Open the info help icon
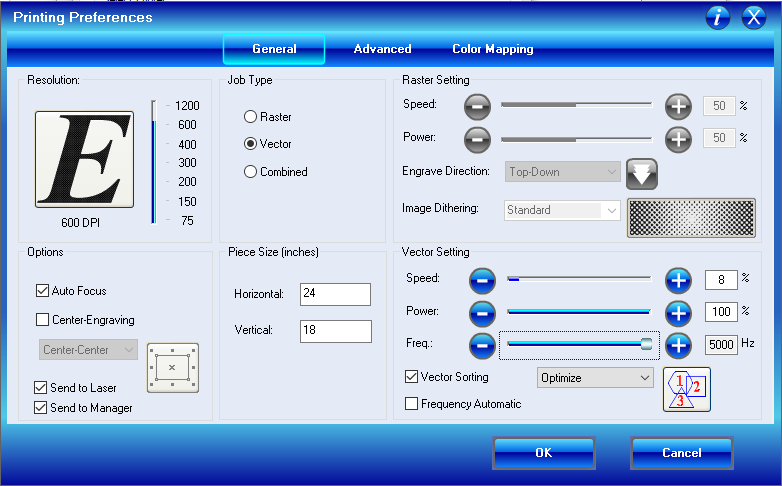Screen dimensions: 782x486 pos(718,18)
